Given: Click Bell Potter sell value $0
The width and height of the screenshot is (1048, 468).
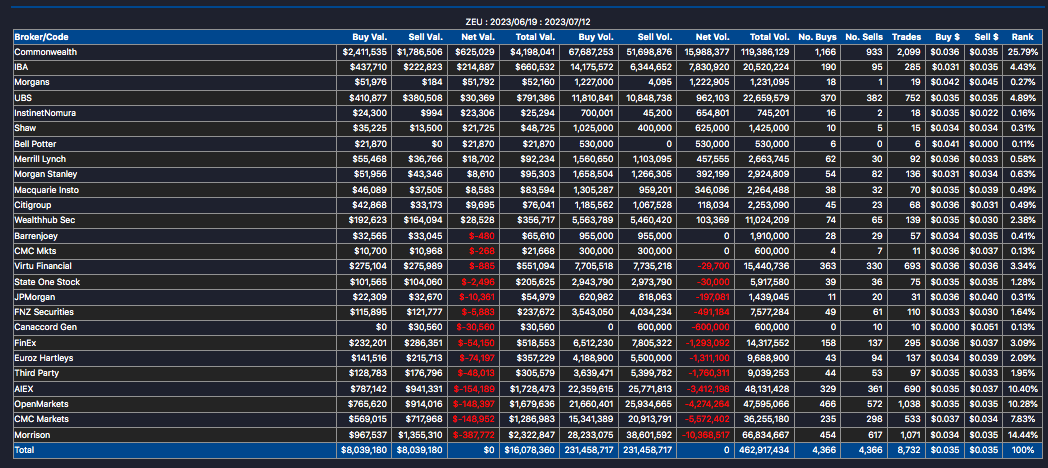Looking at the screenshot, I should point(436,144).
